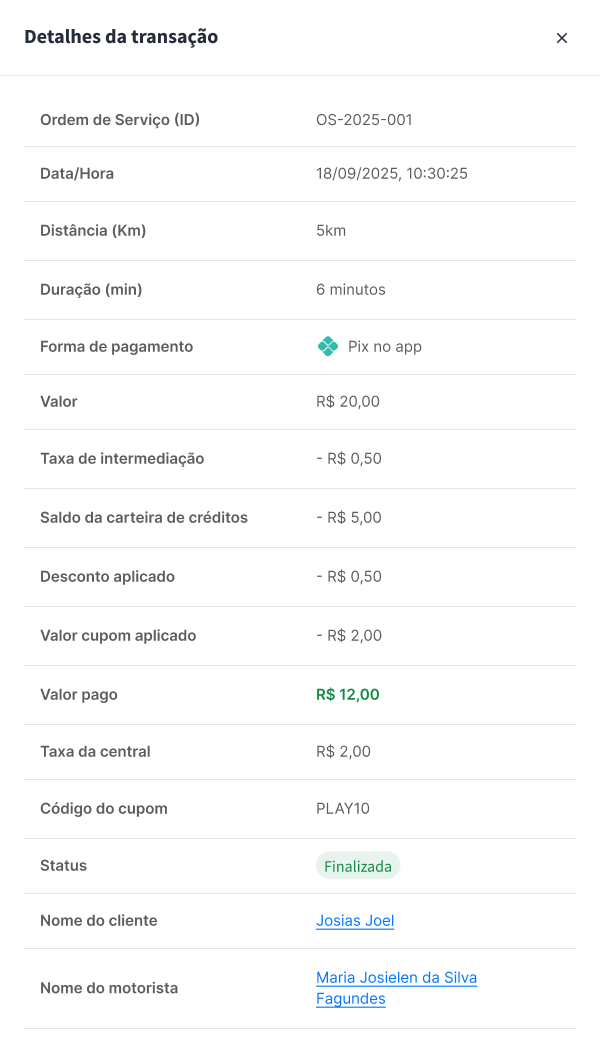Click the Pix payment icon

click(328, 347)
